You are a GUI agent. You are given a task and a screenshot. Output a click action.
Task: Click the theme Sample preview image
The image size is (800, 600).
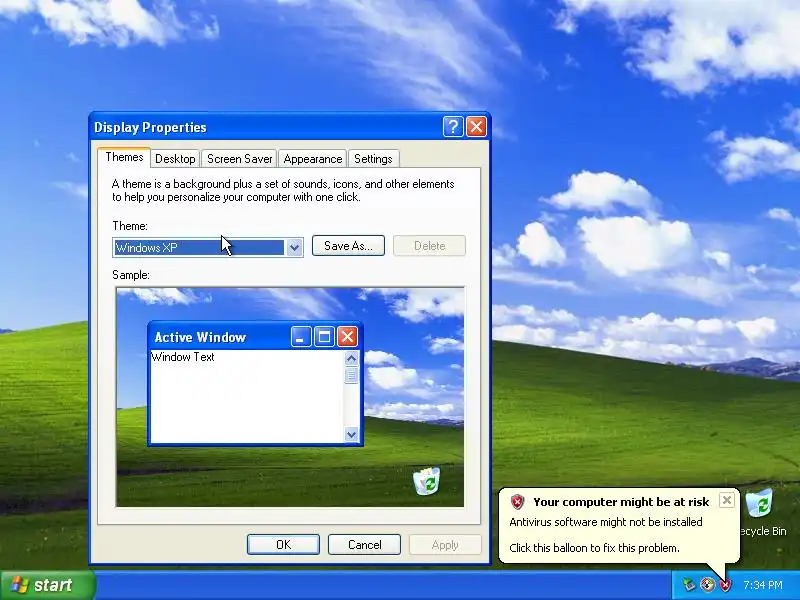pyautogui.click(x=290, y=397)
